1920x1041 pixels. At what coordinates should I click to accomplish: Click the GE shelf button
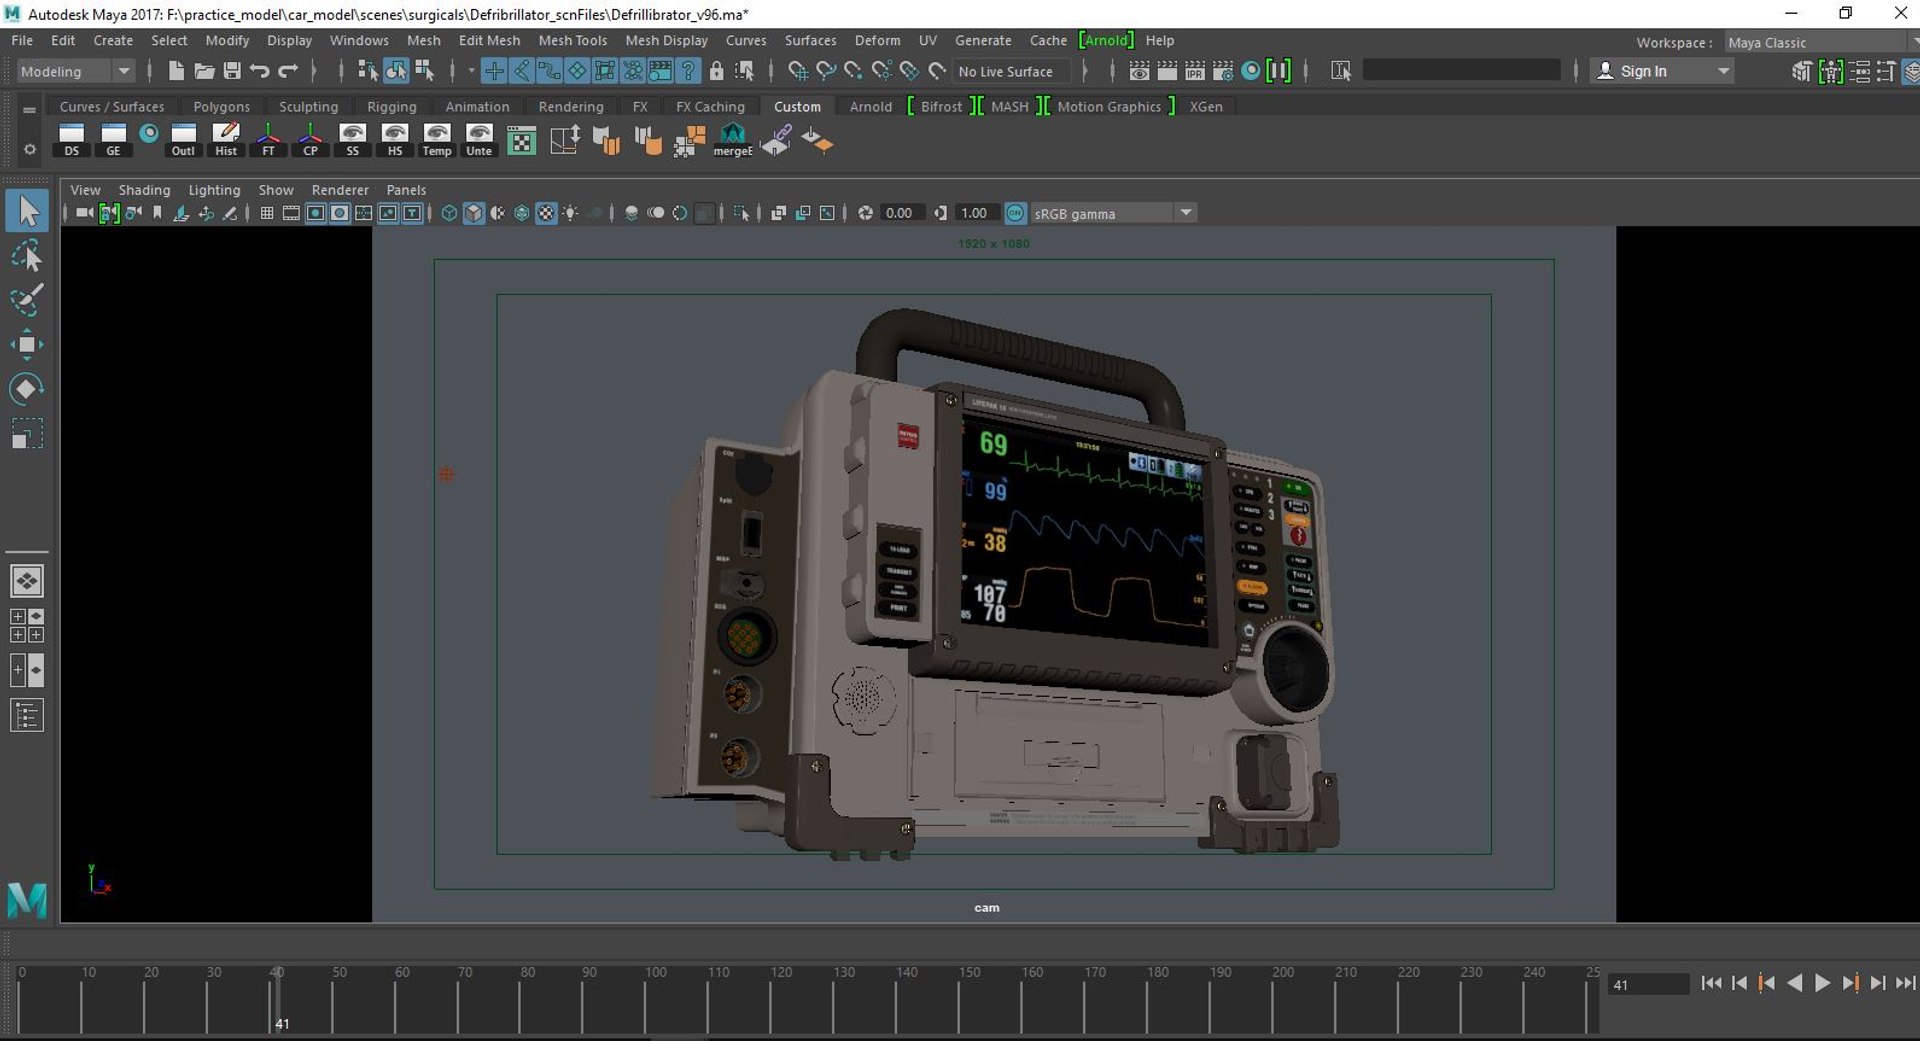tap(113, 140)
